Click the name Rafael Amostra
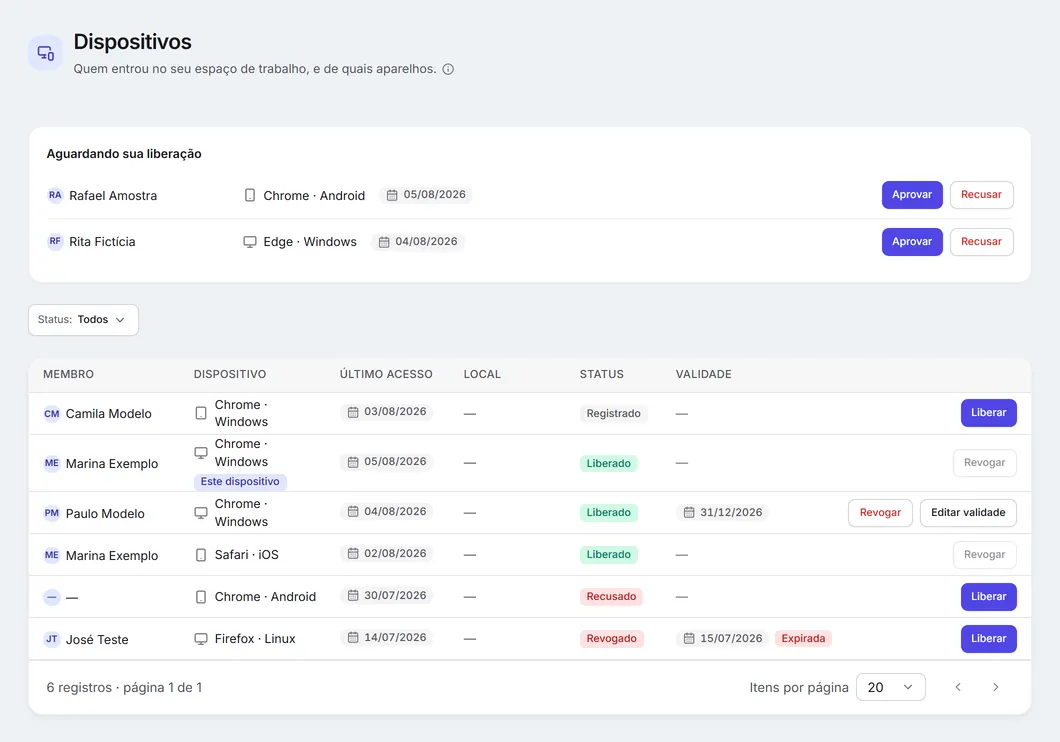1060x742 pixels. pyautogui.click(x=113, y=196)
